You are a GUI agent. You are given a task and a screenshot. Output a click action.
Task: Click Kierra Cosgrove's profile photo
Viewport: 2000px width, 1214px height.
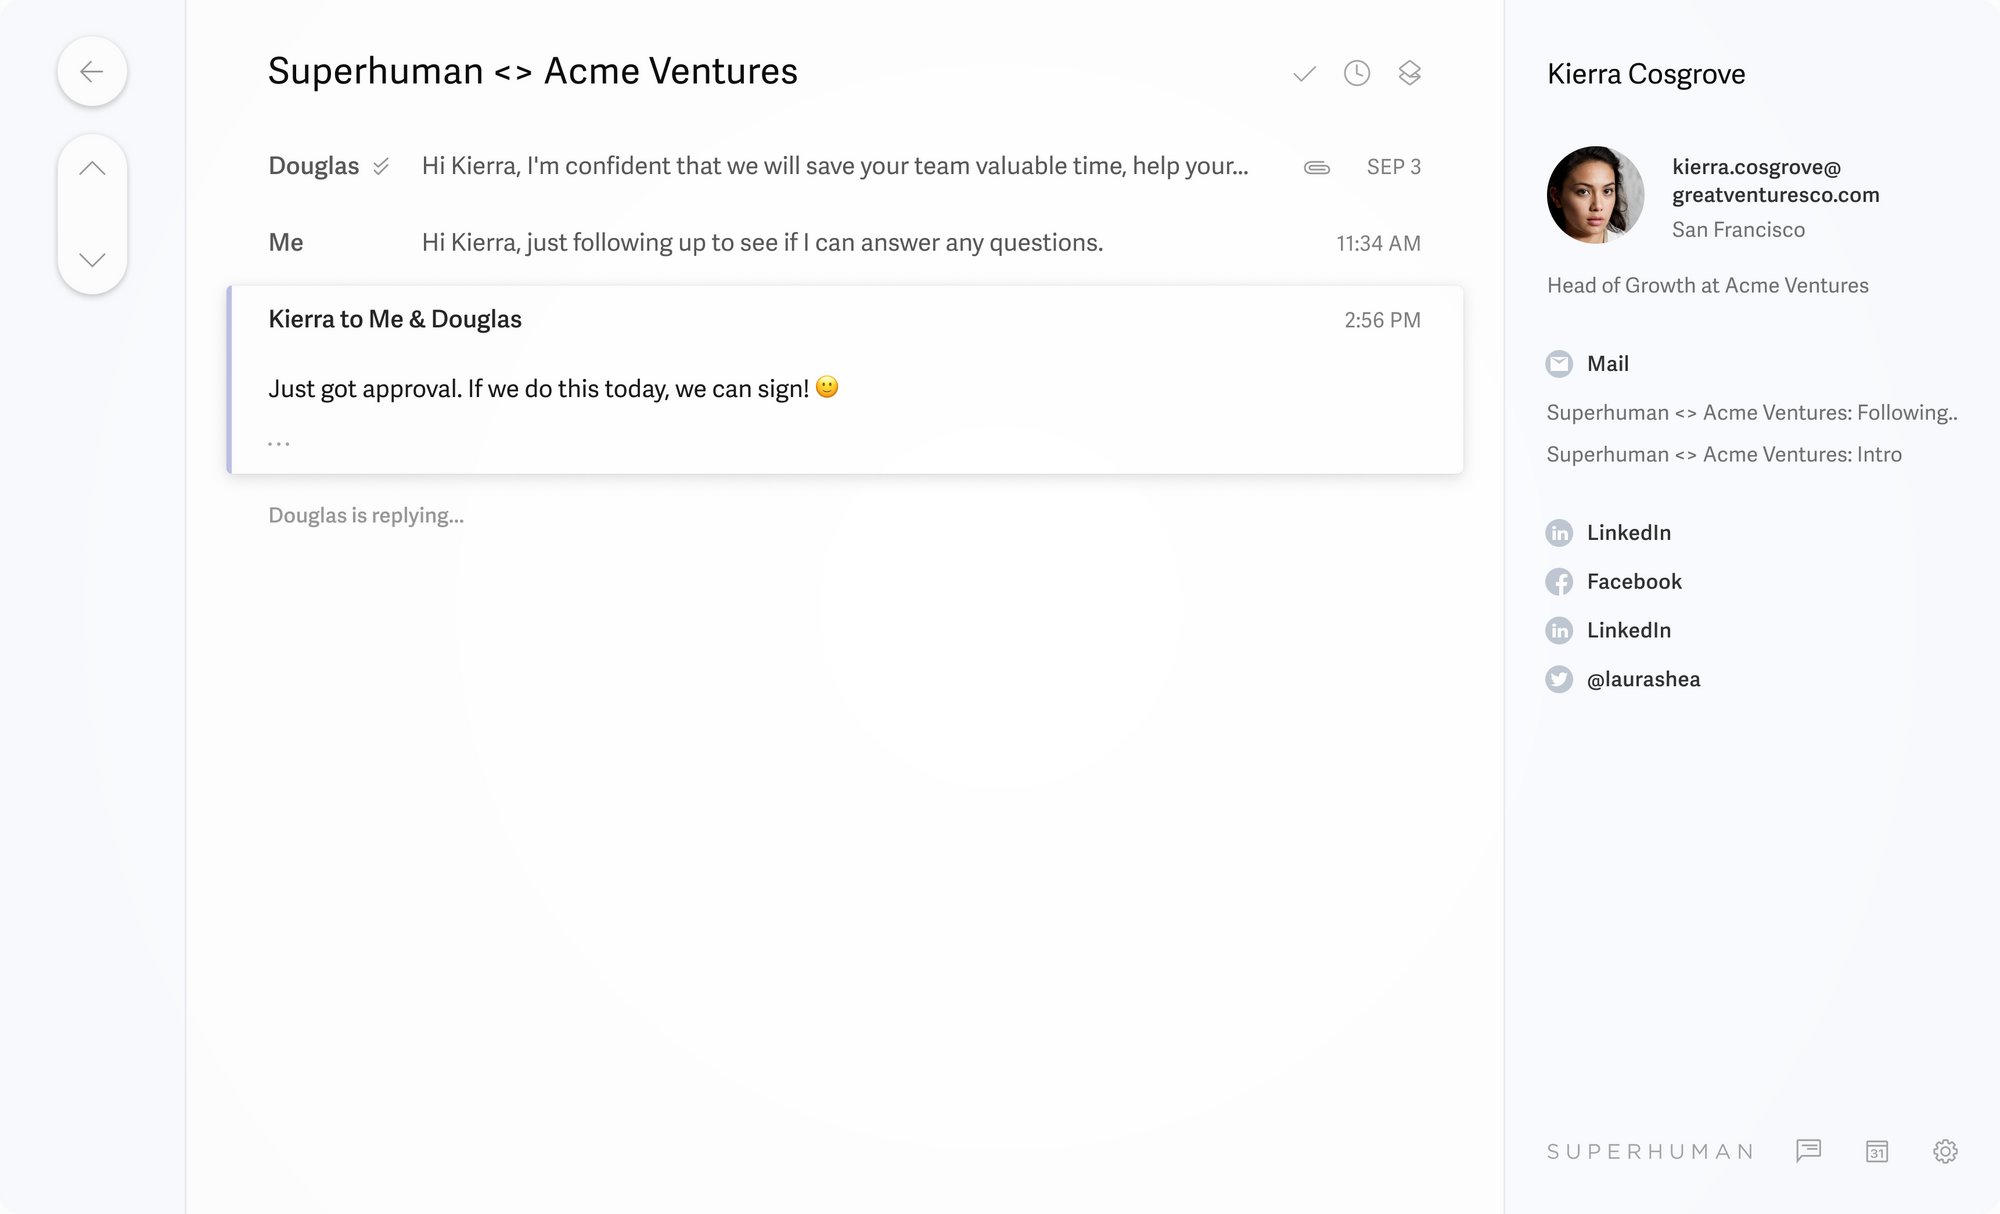coord(1595,195)
